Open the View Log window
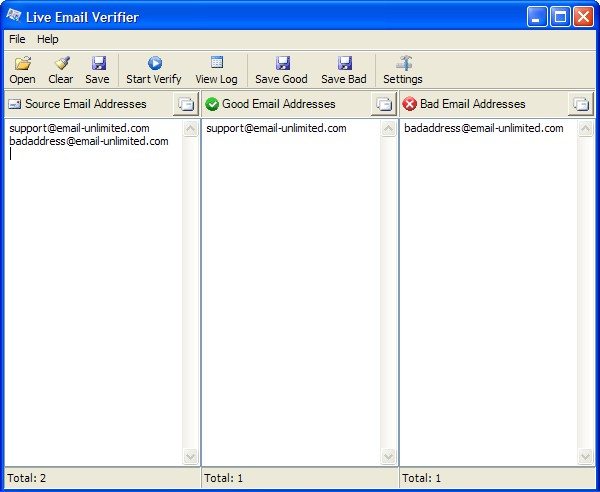600x492 pixels. coord(217,70)
